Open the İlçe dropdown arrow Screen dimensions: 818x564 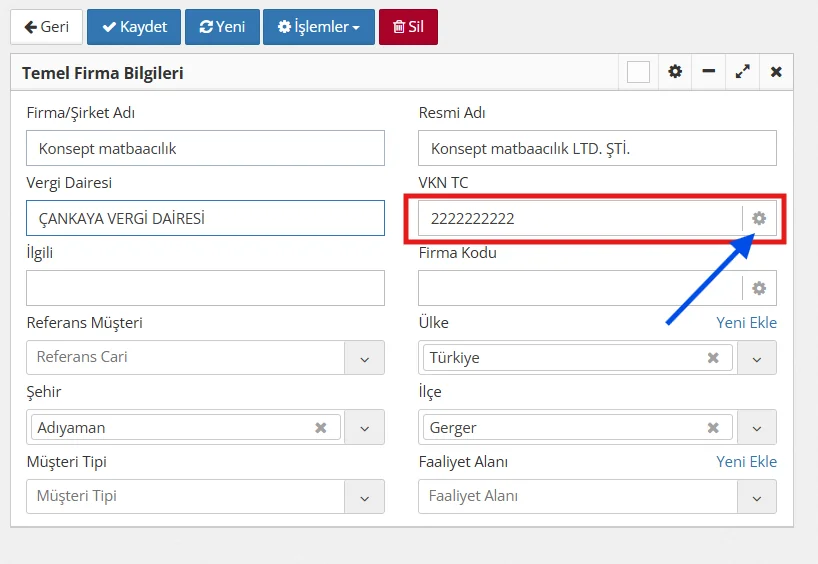coord(757,428)
